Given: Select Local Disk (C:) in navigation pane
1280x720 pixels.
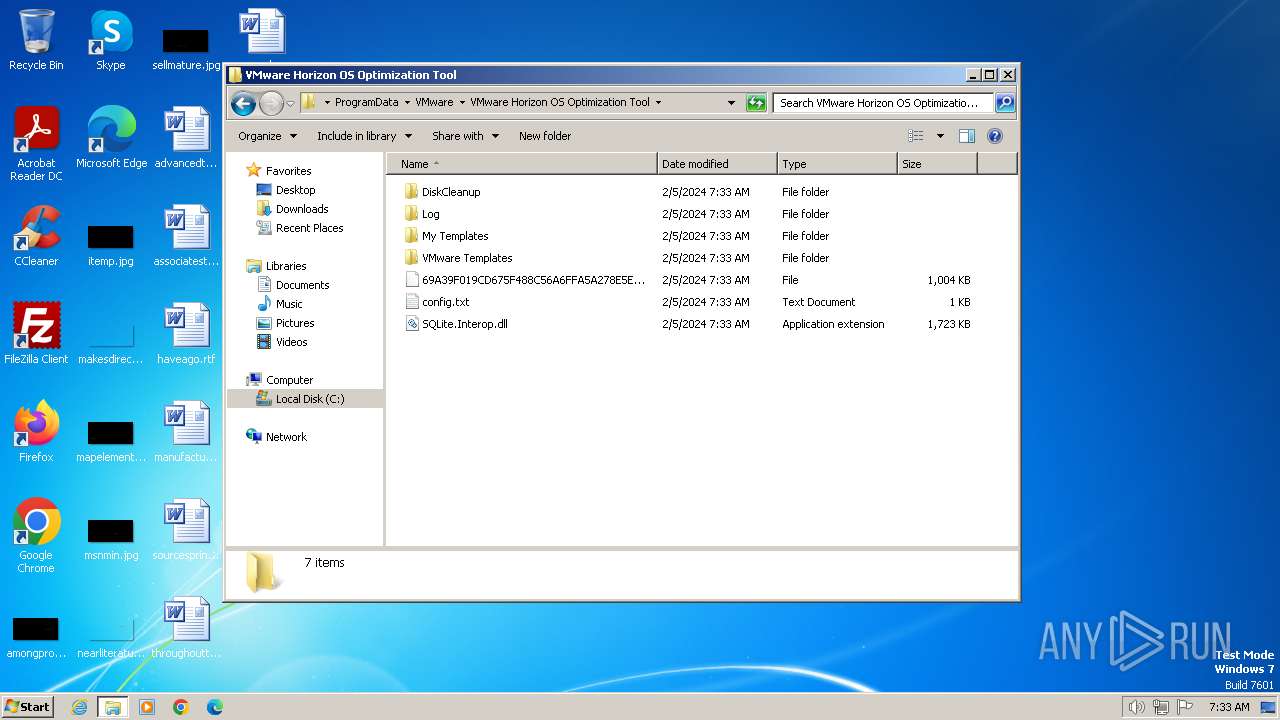Looking at the screenshot, I should click(x=309, y=399).
